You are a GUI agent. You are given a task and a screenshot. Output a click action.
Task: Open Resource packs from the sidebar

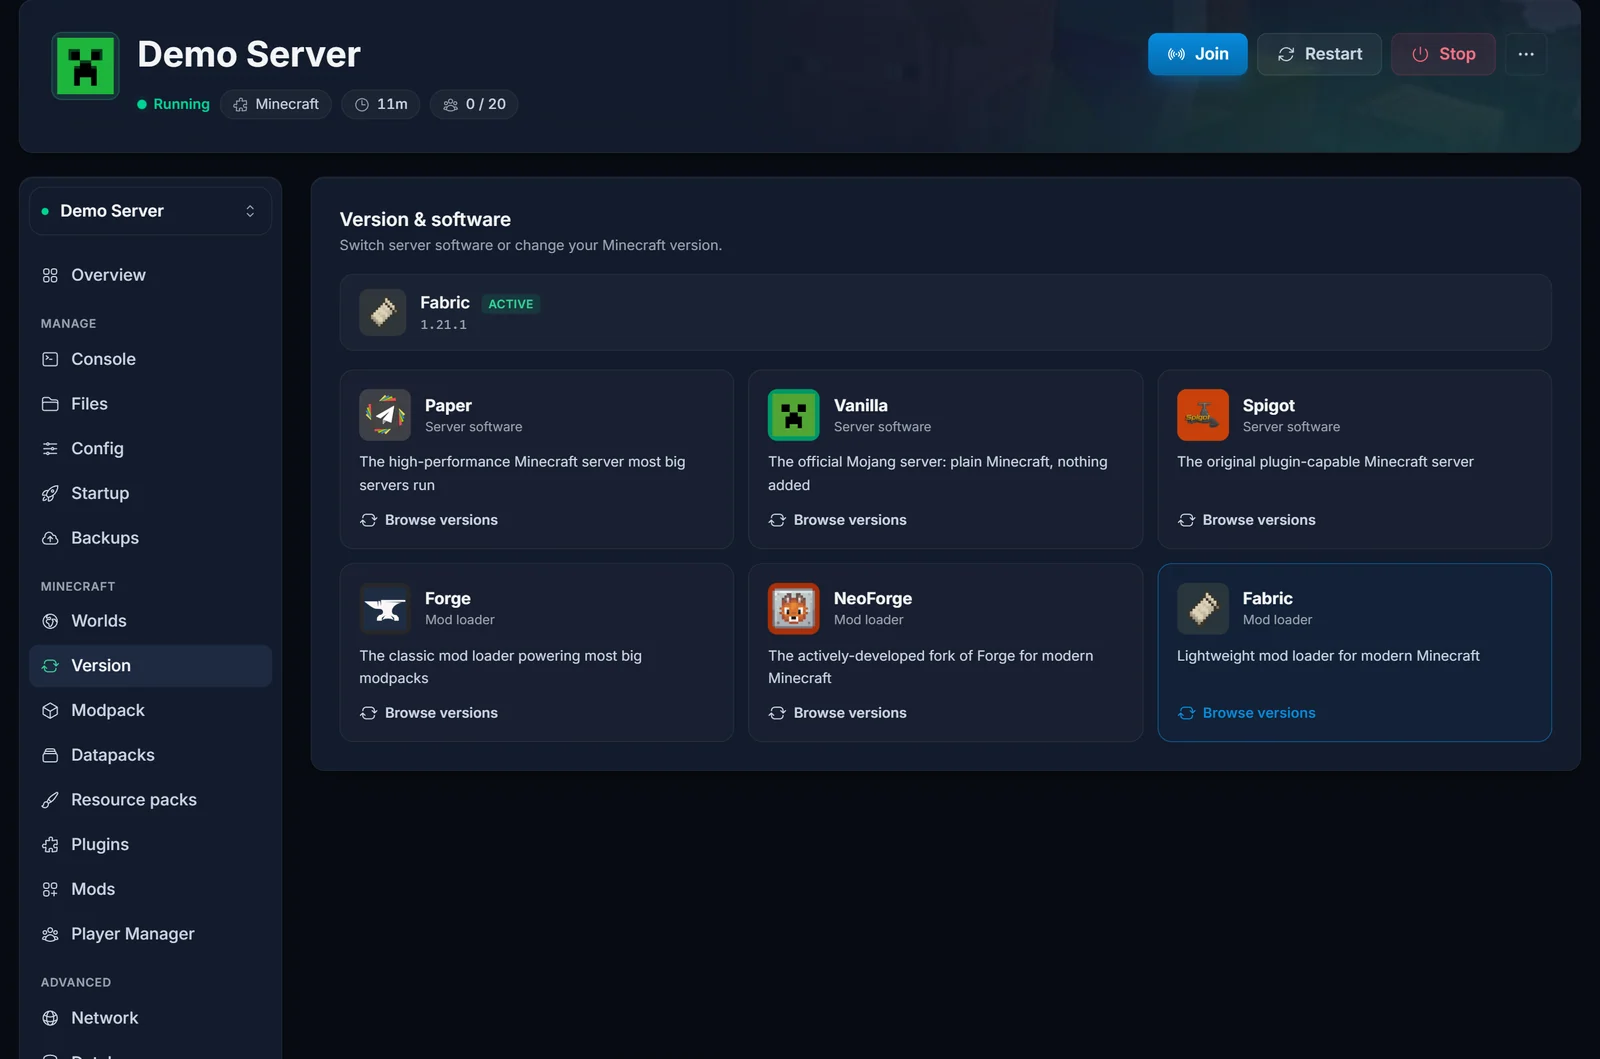[x=150, y=800]
